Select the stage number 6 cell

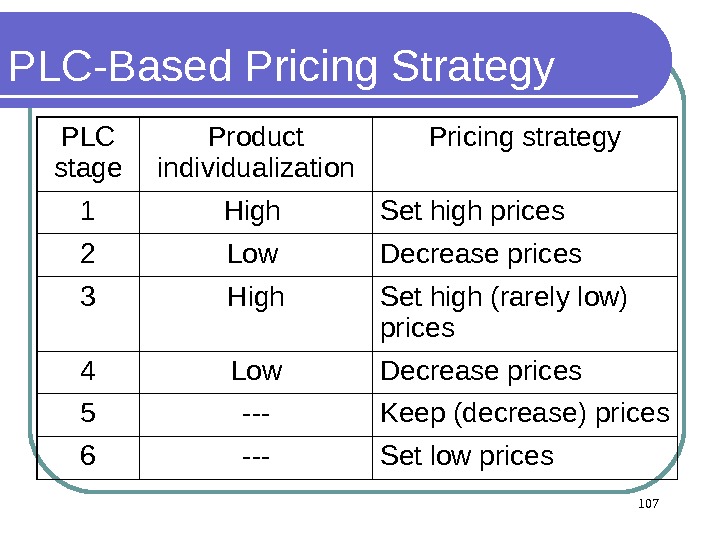88,457
